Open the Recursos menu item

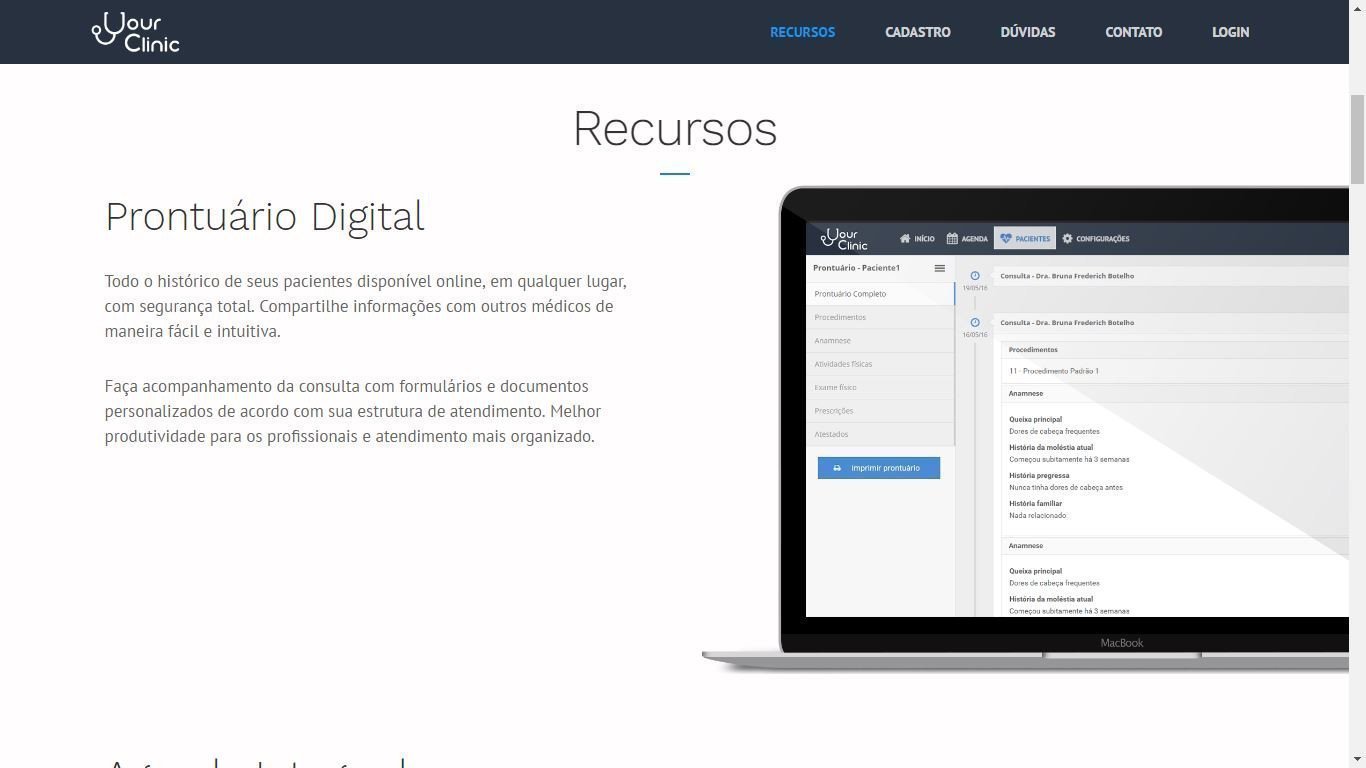click(x=802, y=32)
